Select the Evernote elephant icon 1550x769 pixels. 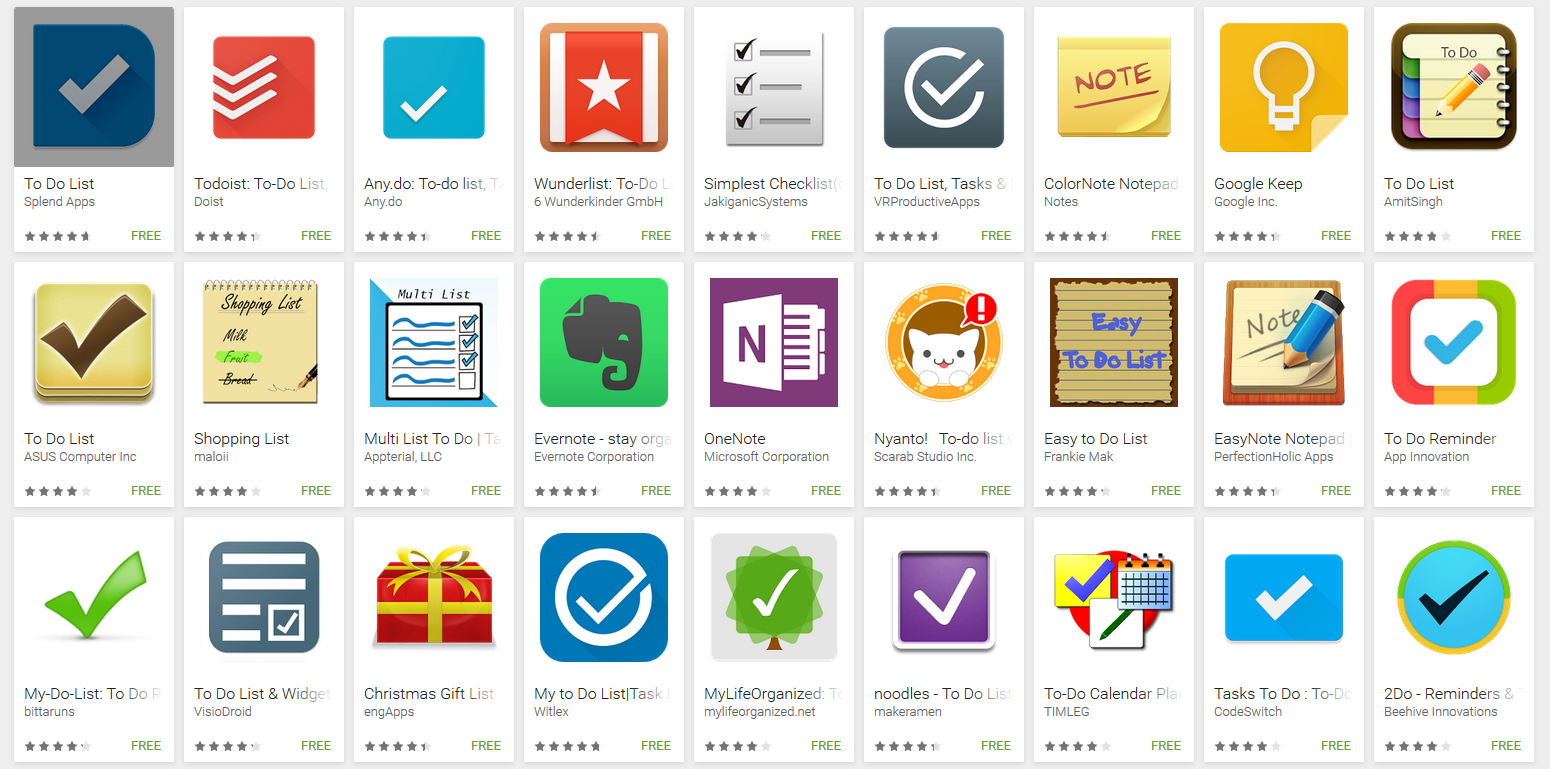coord(604,342)
